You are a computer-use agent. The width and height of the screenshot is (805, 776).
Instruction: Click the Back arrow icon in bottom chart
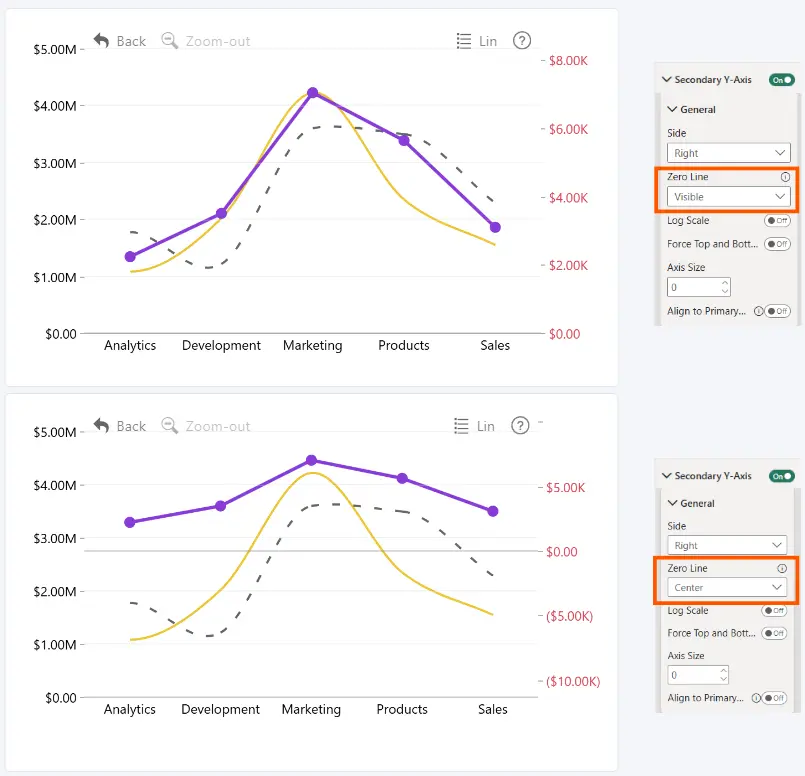pyautogui.click(x=101, y=425)
